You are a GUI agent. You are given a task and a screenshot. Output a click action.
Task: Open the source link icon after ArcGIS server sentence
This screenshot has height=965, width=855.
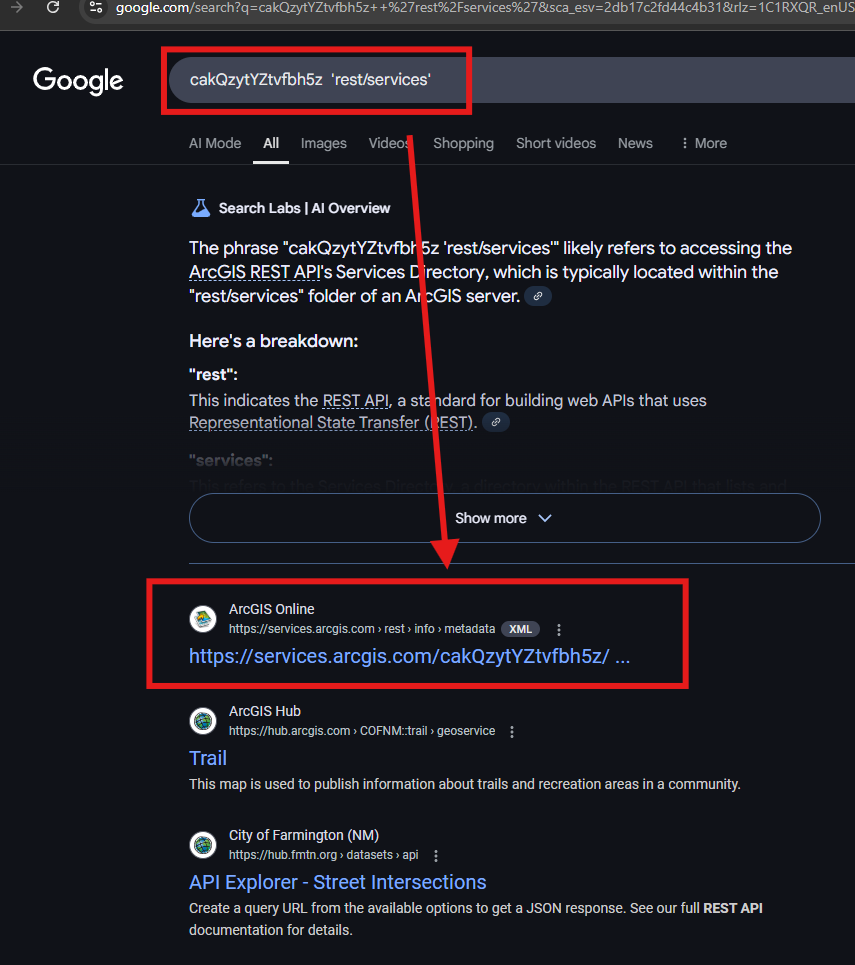537,296
